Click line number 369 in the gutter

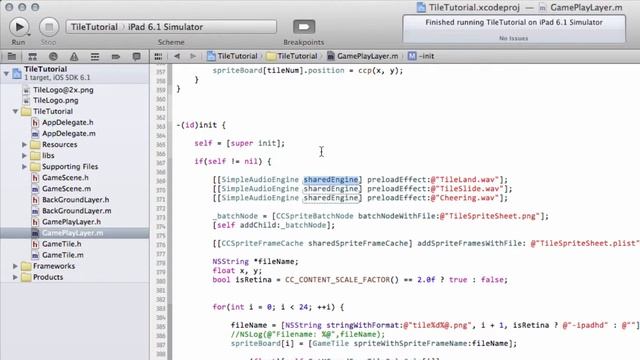(x=160, y=180)
